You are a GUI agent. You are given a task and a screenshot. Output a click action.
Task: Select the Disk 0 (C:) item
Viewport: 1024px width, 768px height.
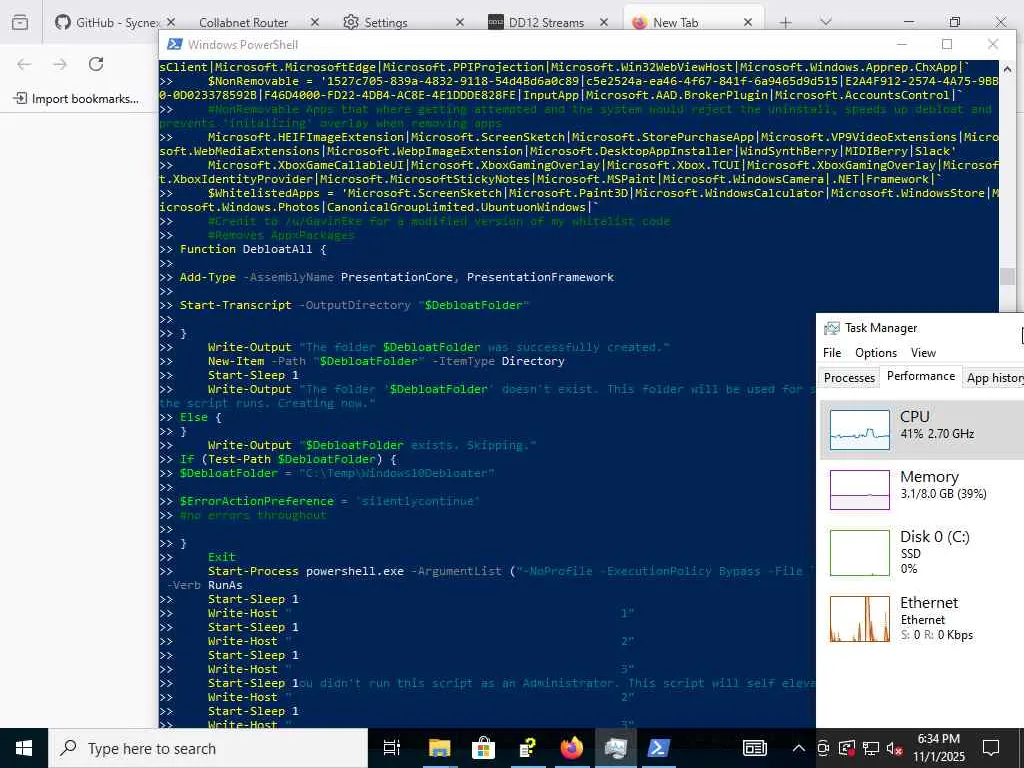921,552
